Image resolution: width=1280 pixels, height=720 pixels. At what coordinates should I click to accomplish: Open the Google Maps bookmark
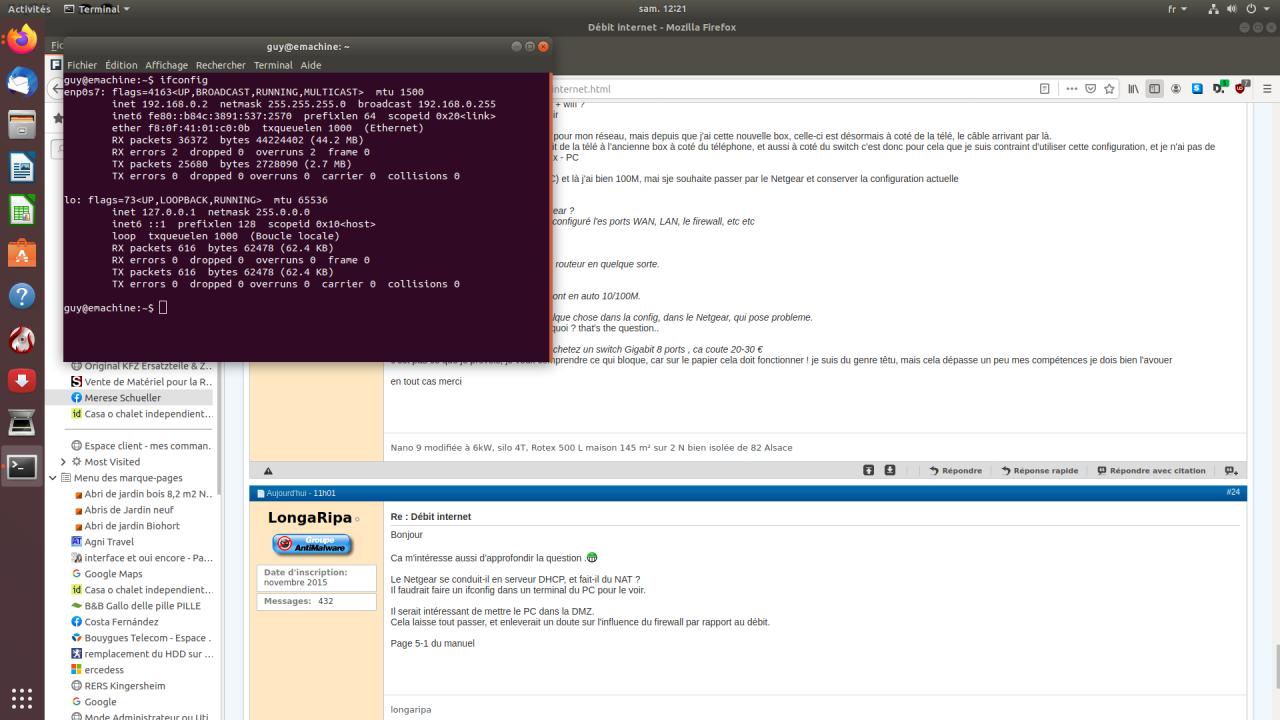pyautogui.click(x=106, y=574)
